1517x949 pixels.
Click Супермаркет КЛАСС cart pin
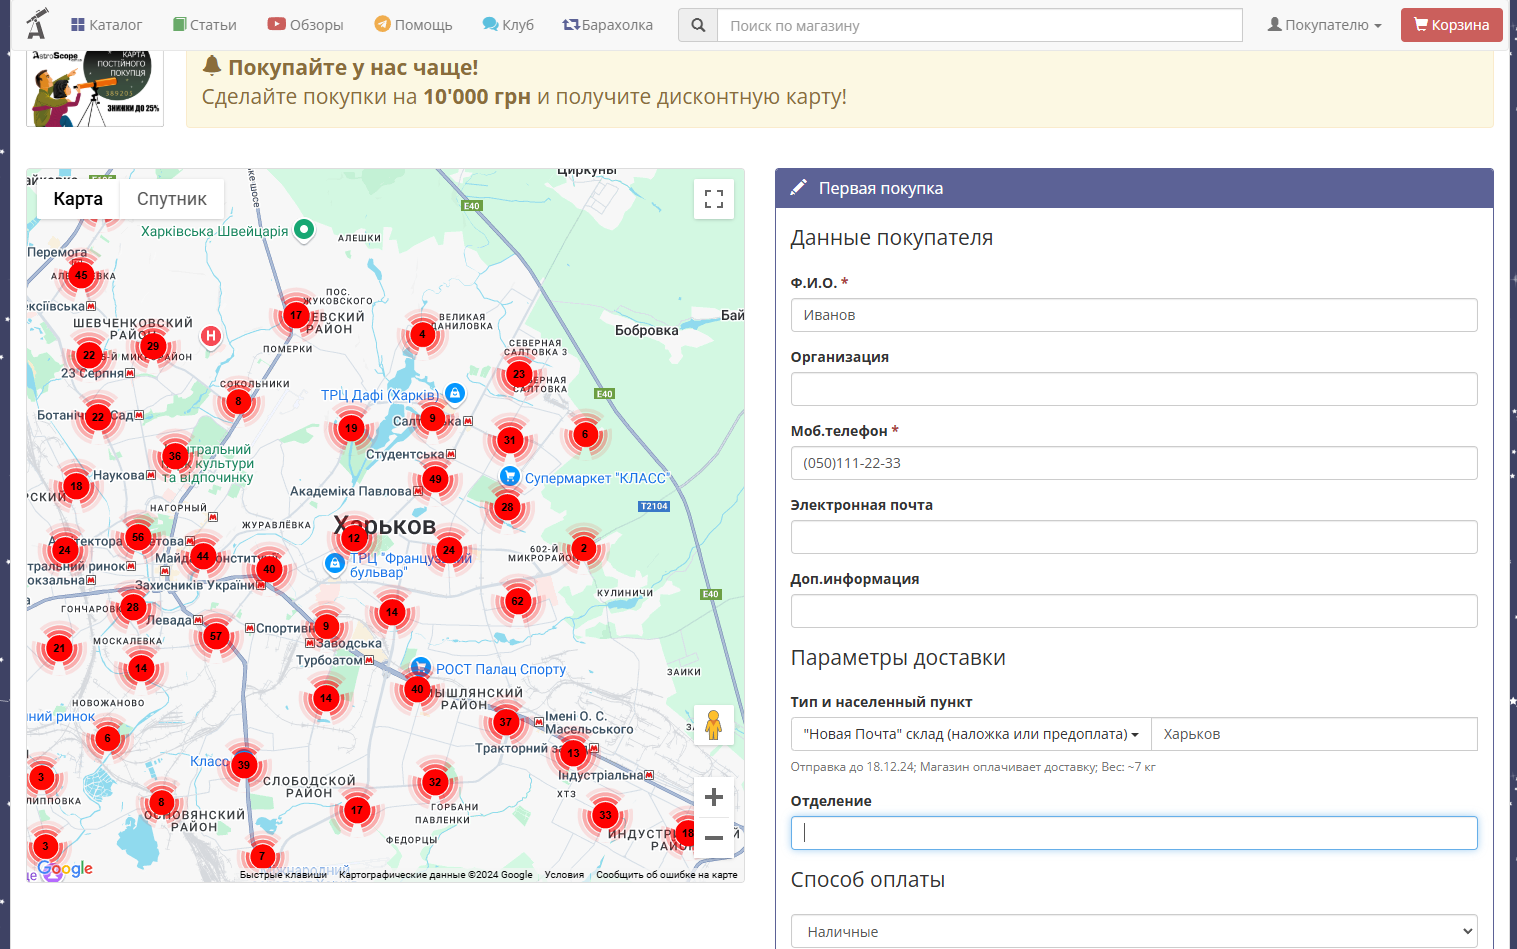[509, 476]
